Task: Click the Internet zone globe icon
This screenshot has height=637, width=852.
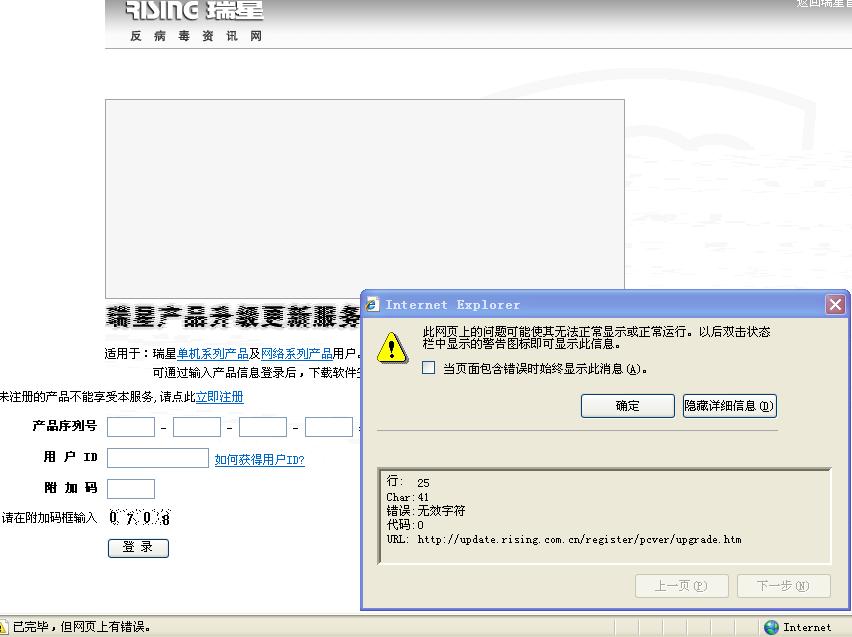Action: 771,627
